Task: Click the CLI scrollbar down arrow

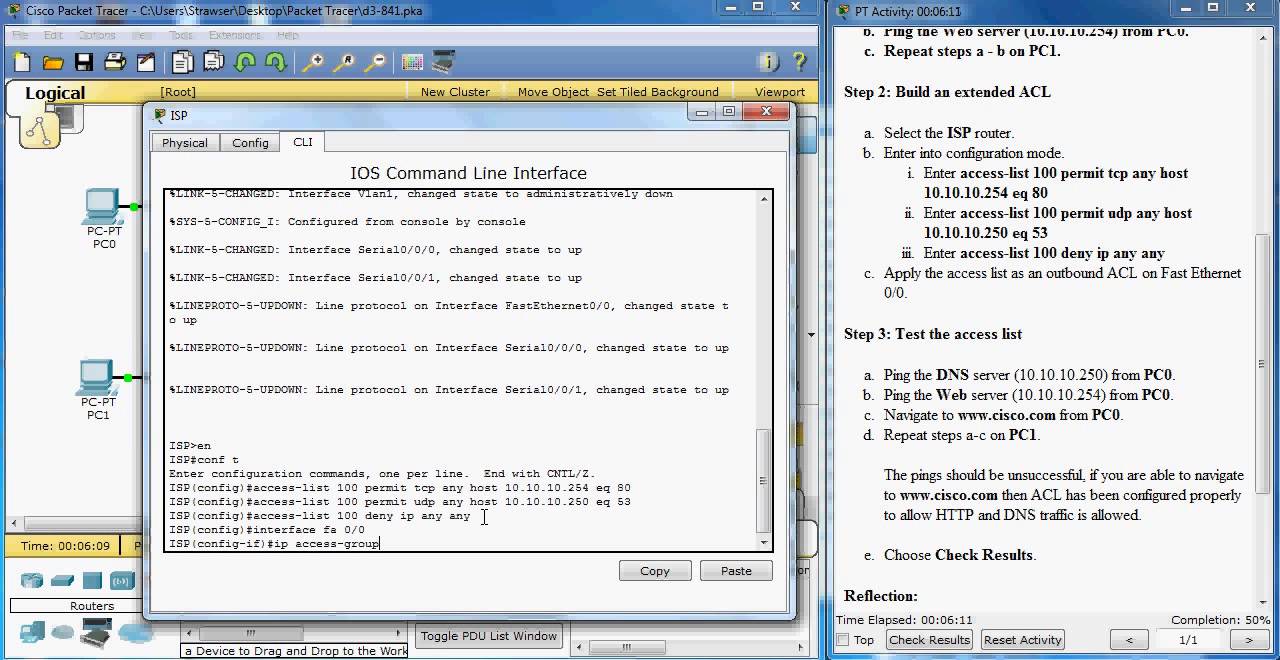Action: pyautogui.click(x=764, y=543)
